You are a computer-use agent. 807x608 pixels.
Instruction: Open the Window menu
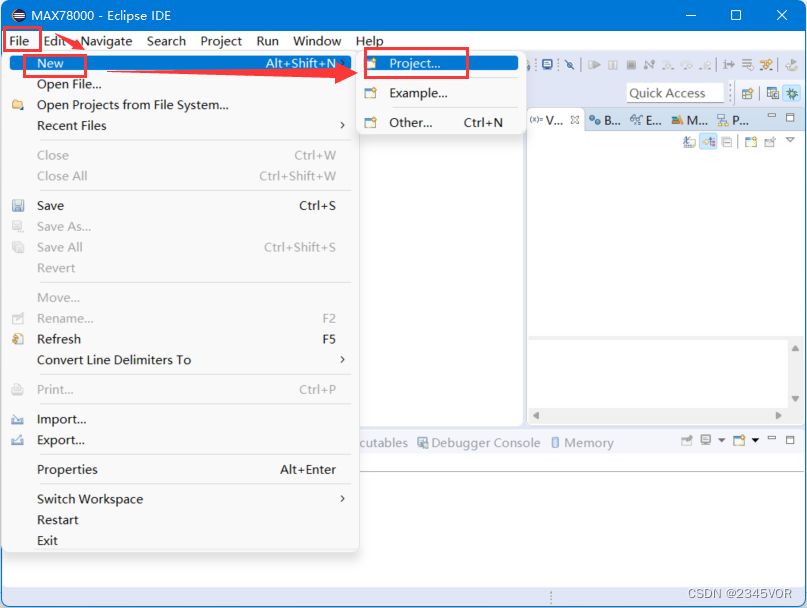(x=317, y=41)
